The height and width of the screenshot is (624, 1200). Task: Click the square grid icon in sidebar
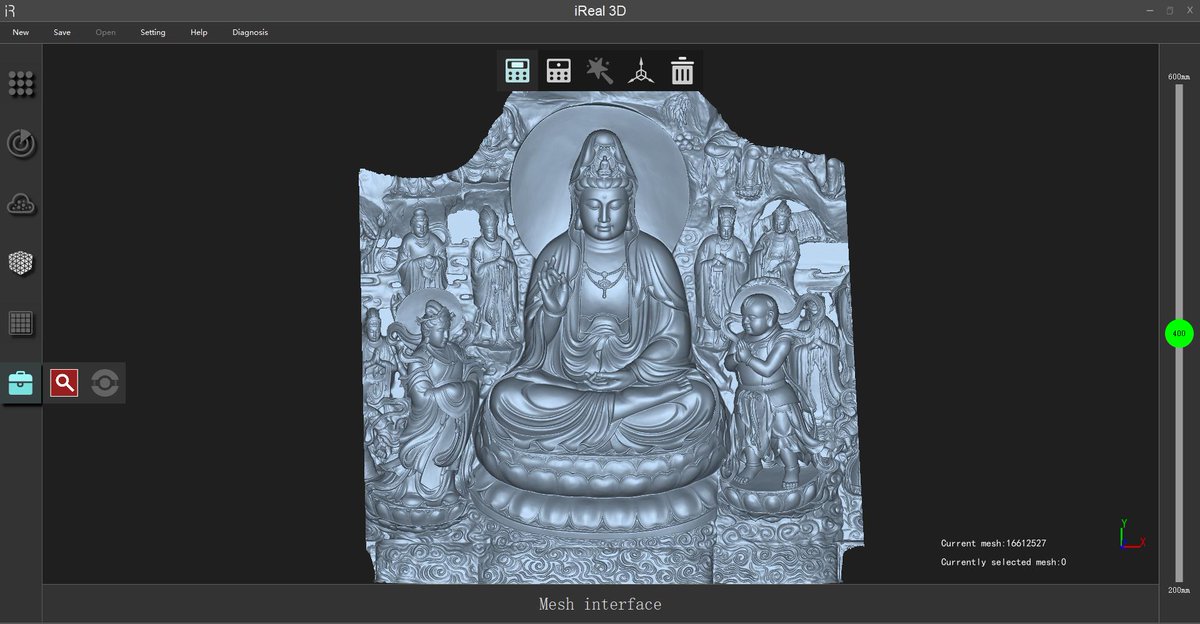[21, 323]
